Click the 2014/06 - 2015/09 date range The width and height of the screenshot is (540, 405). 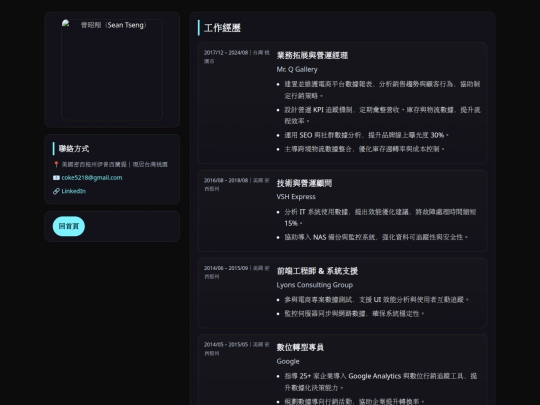point(226,268)
